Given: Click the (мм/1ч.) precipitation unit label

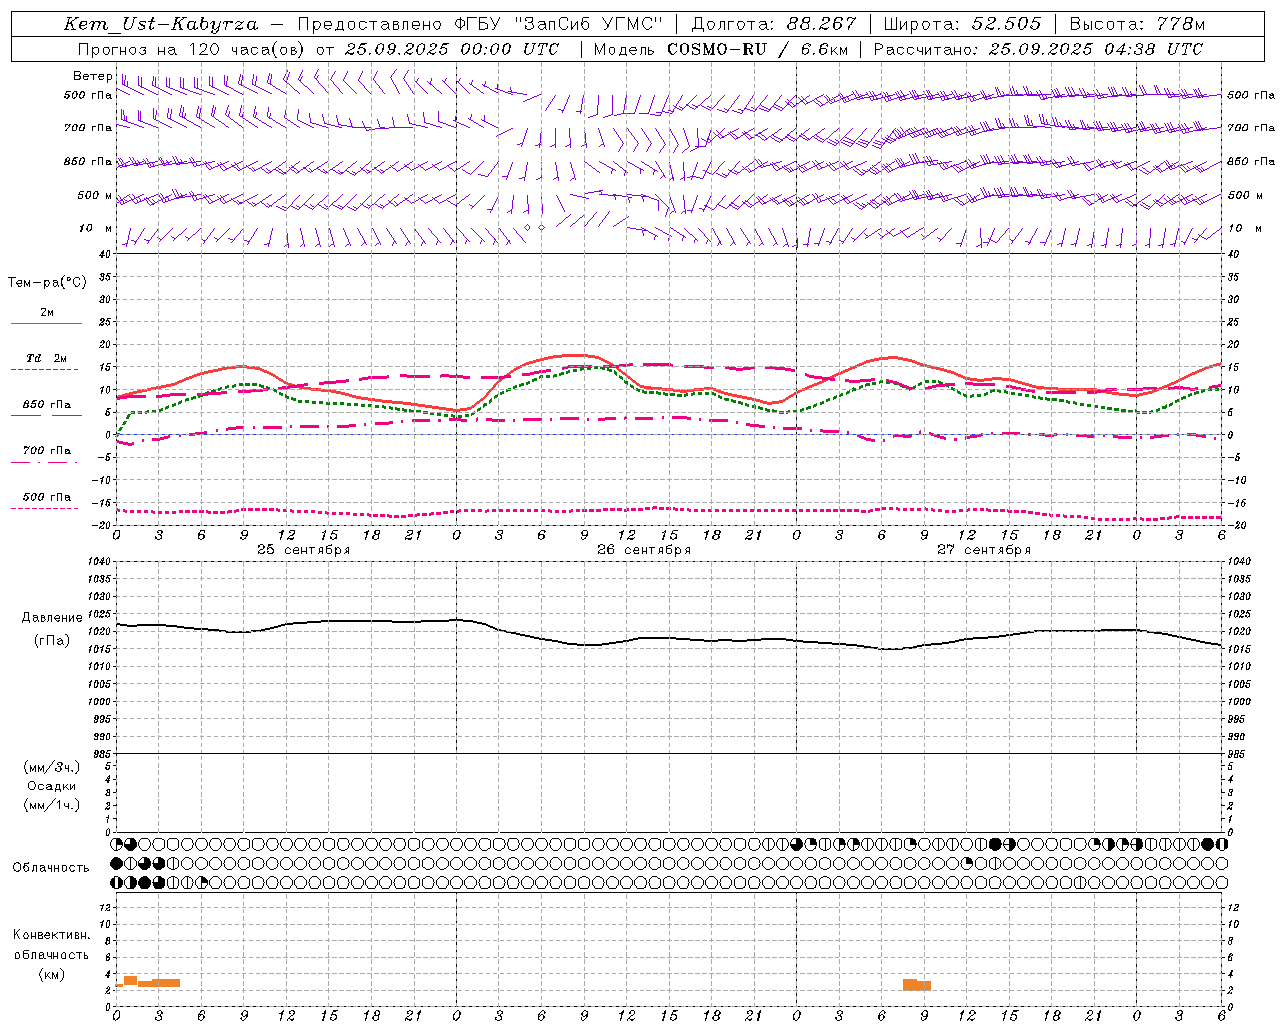Looking at the screenshot, I should [52, 804].
